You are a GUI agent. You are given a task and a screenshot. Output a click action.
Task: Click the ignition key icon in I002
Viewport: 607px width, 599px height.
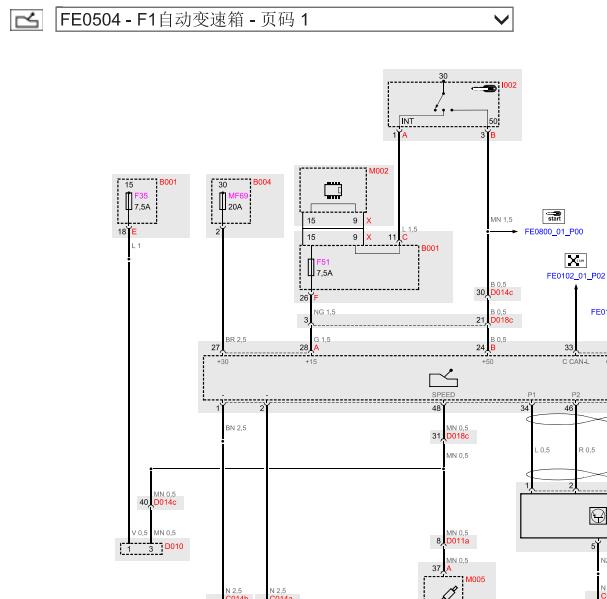click(x=484, y=89)
